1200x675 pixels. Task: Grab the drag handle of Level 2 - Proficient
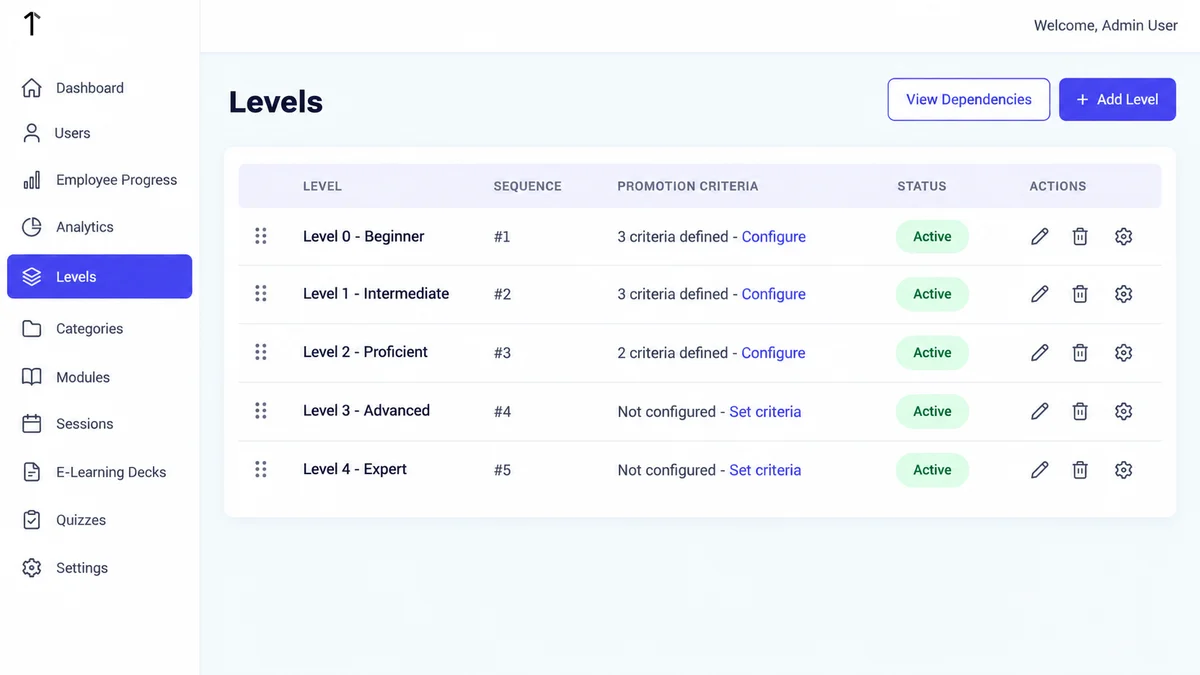(x=260, y=352)
